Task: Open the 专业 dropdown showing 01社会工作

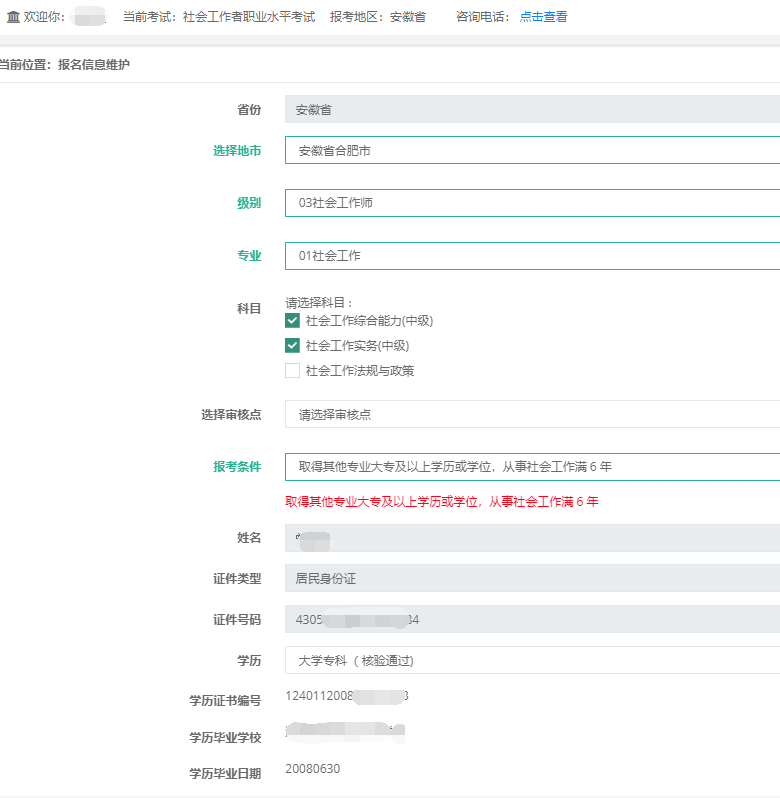Action: [532, 256]
